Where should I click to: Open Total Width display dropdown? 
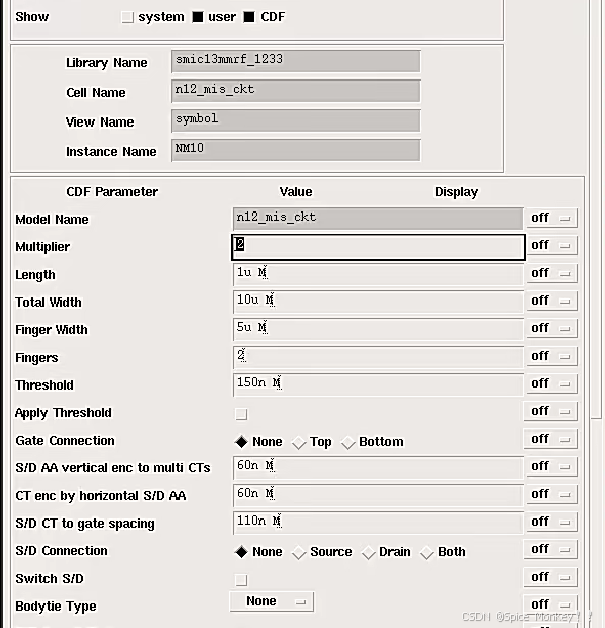552,300
